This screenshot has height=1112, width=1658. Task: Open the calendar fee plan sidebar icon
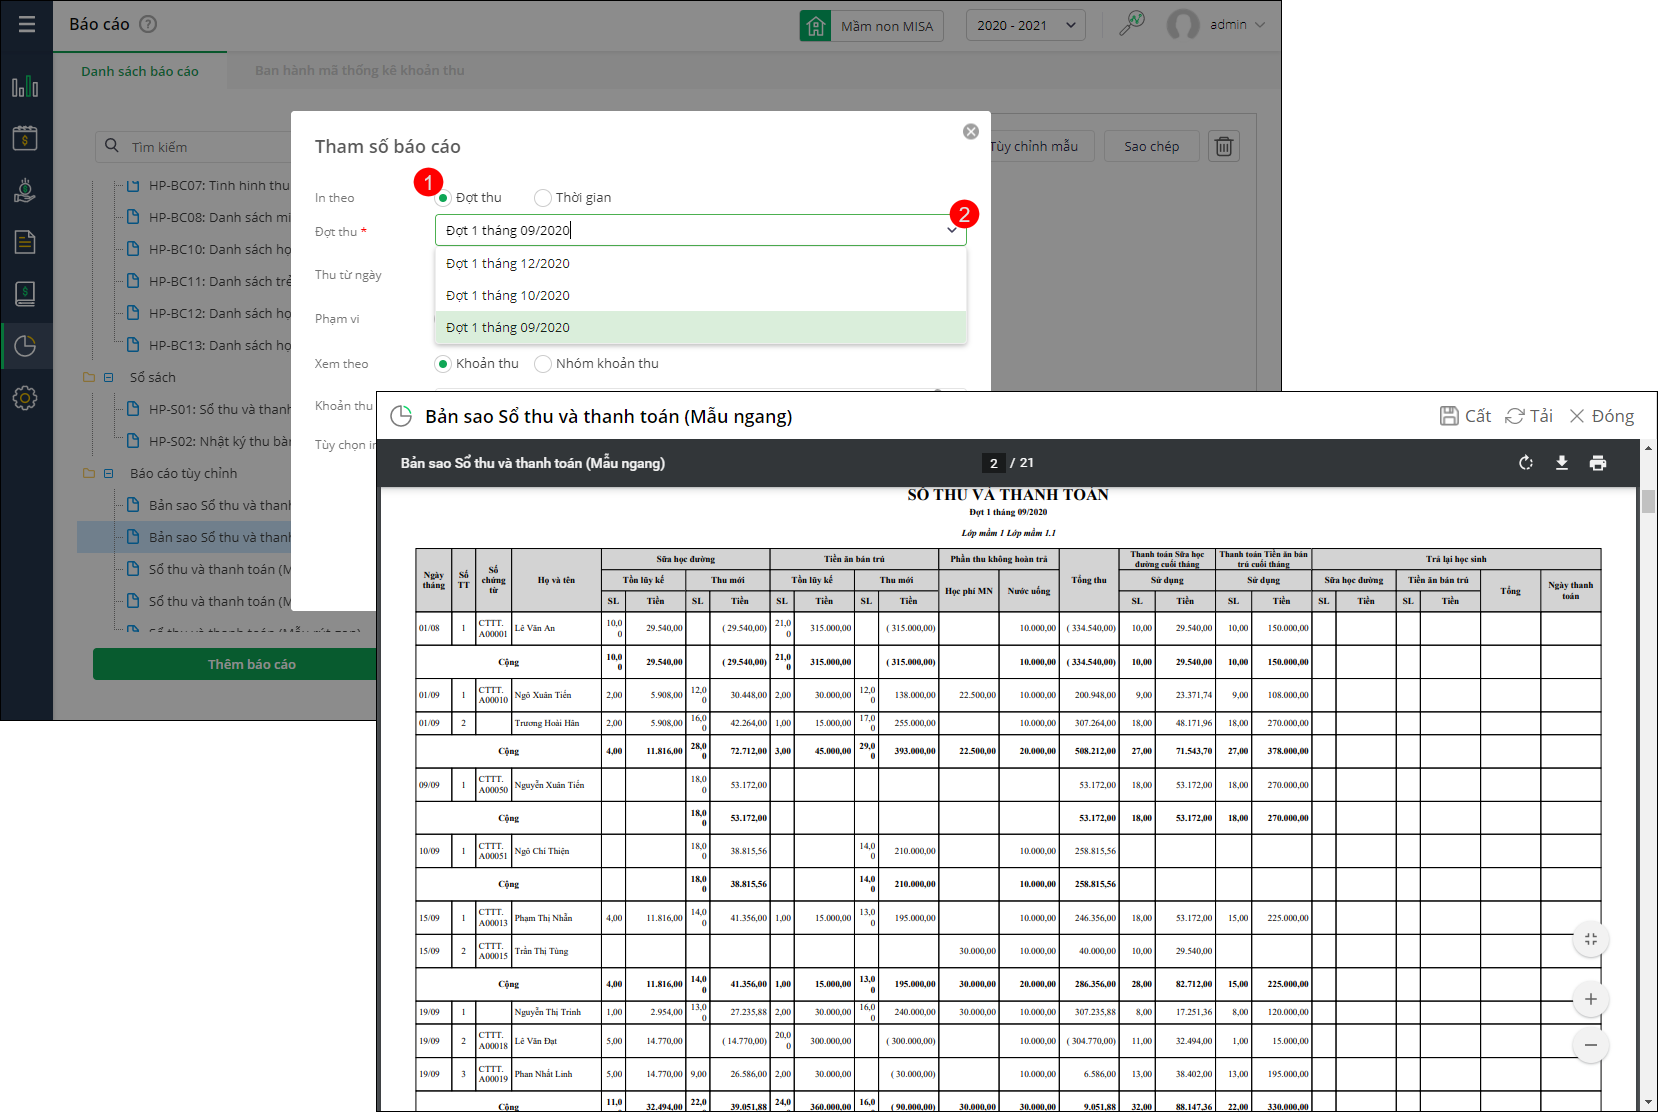(x=25, y=138)
